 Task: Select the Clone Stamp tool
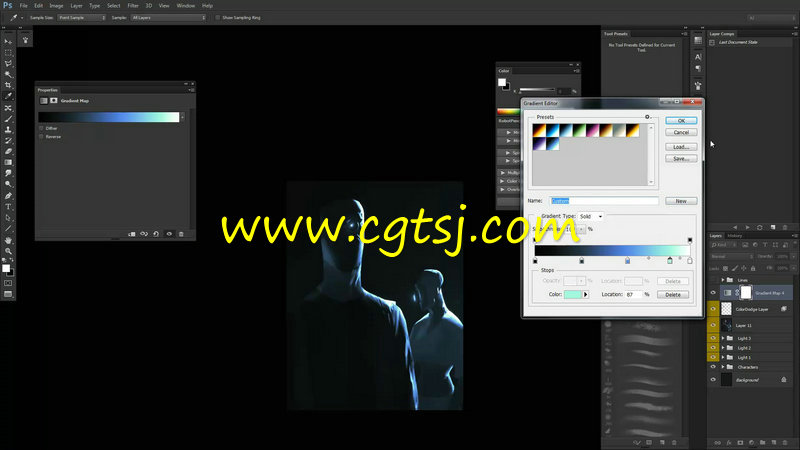(8, 130)
